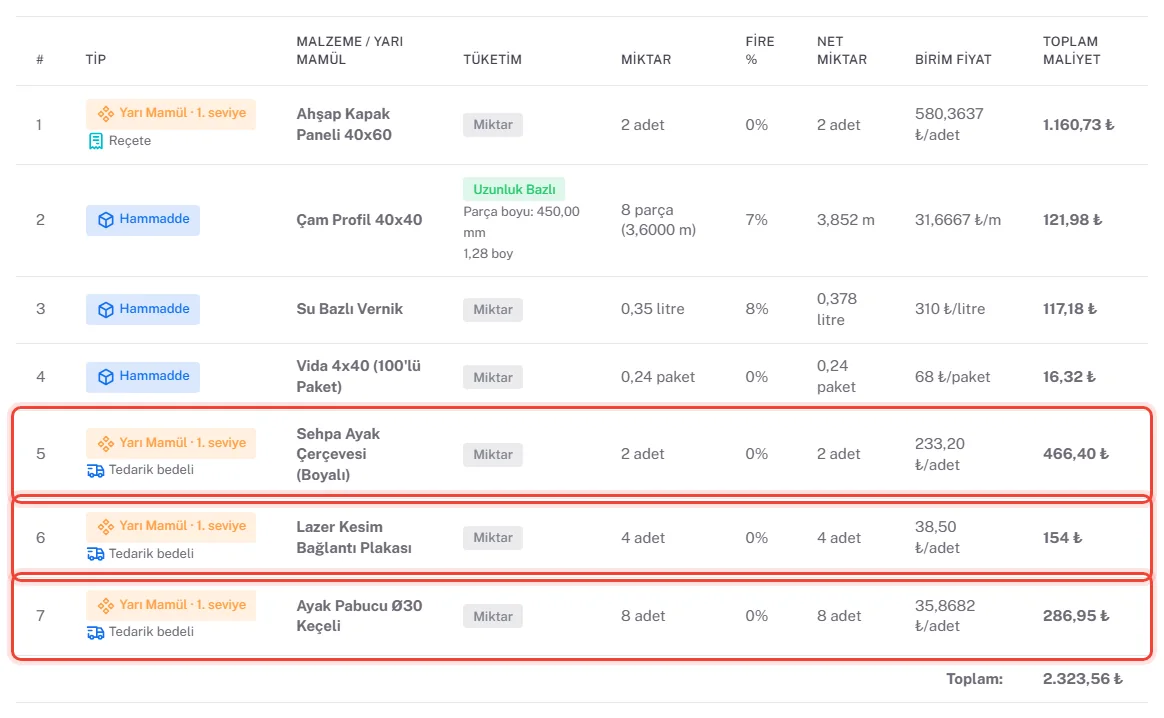Click the 8% fire value for Su Bazlı Vernik
Image resolution: width=1164 pixels, height=718 pixels.
(756, 309)
